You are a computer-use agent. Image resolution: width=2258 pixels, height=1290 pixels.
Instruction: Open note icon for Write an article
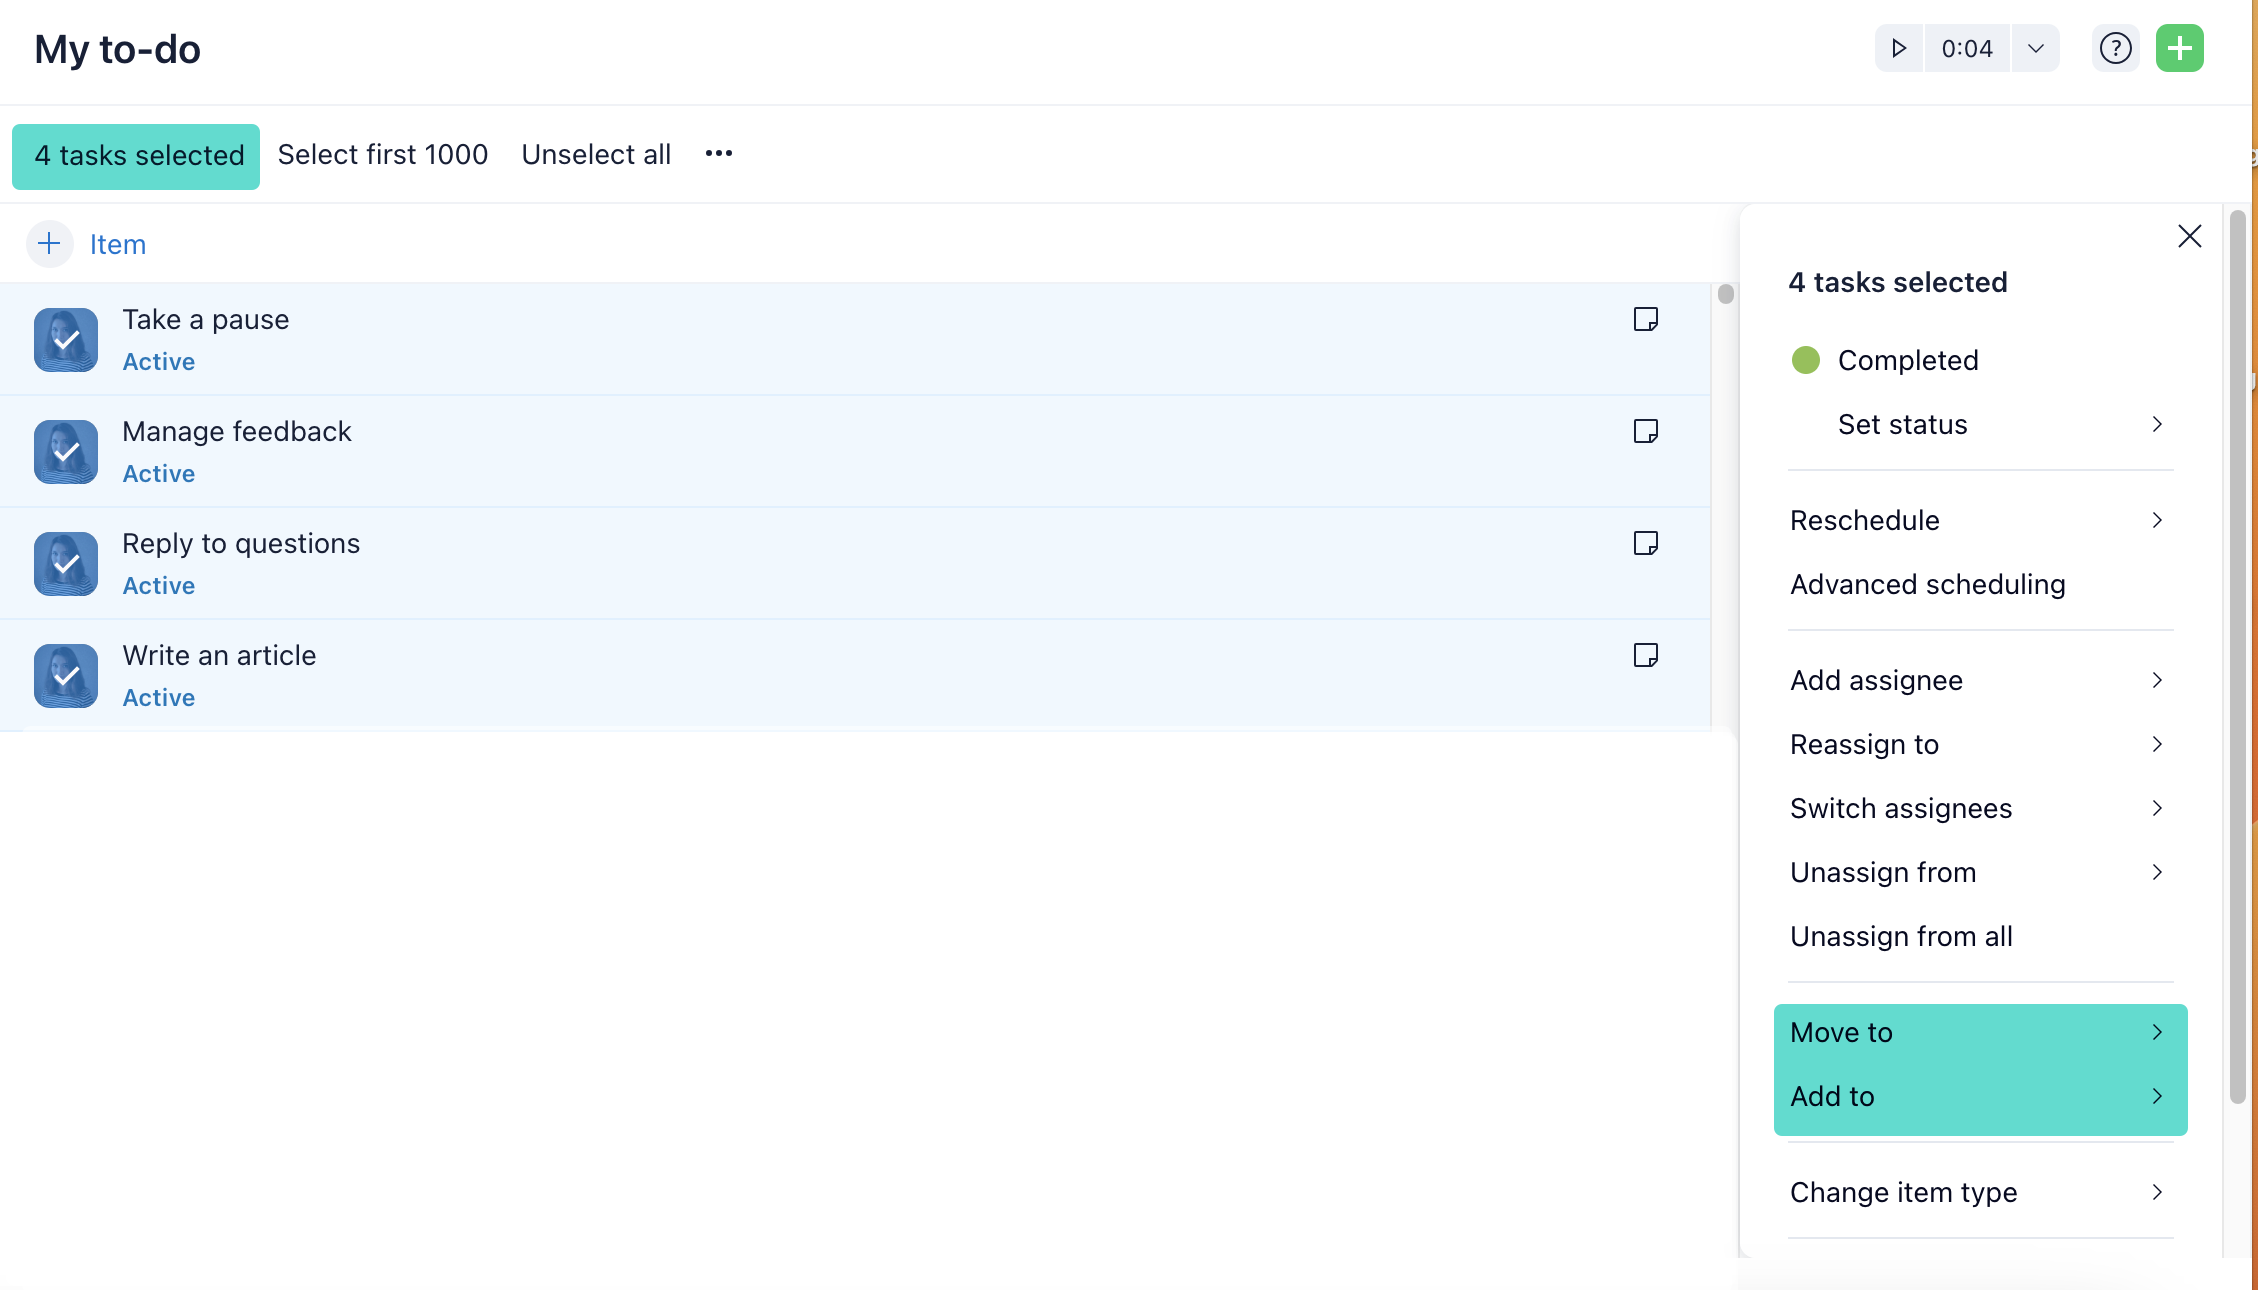pyautogui.click(x=1645, y=655)
